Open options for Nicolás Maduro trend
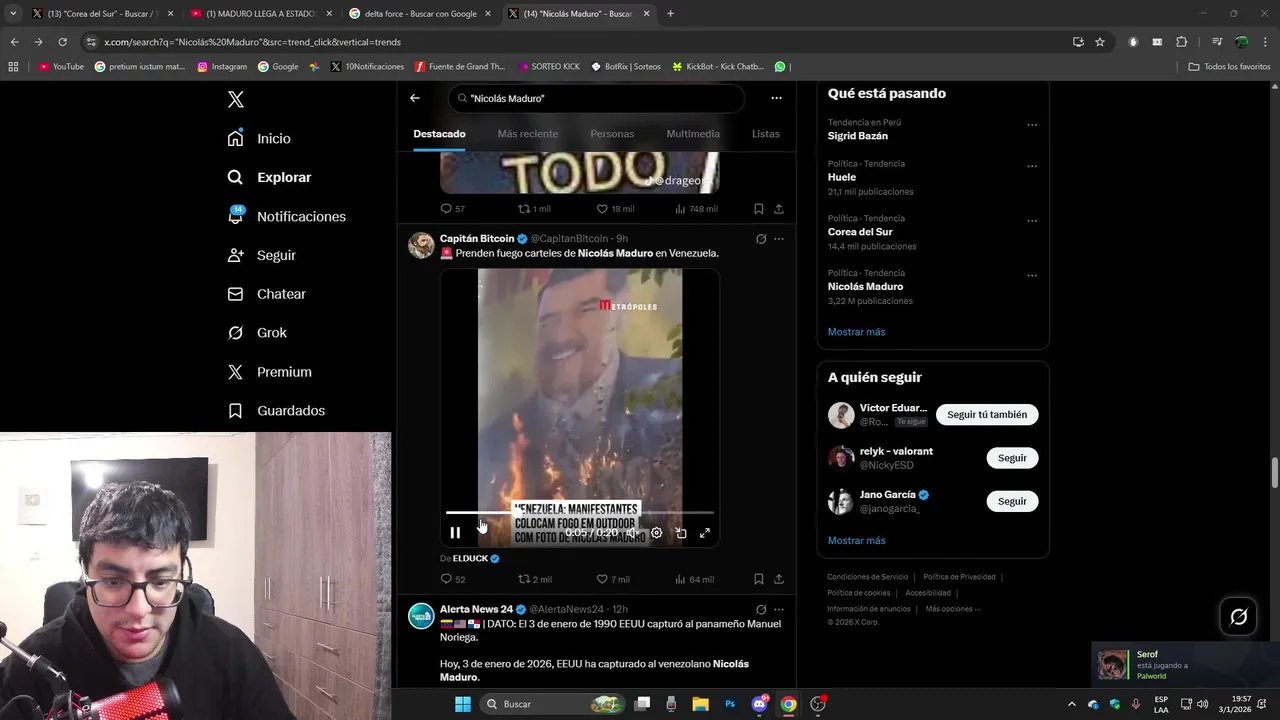Viewport: 1280px width, 720px height. 1032,275
